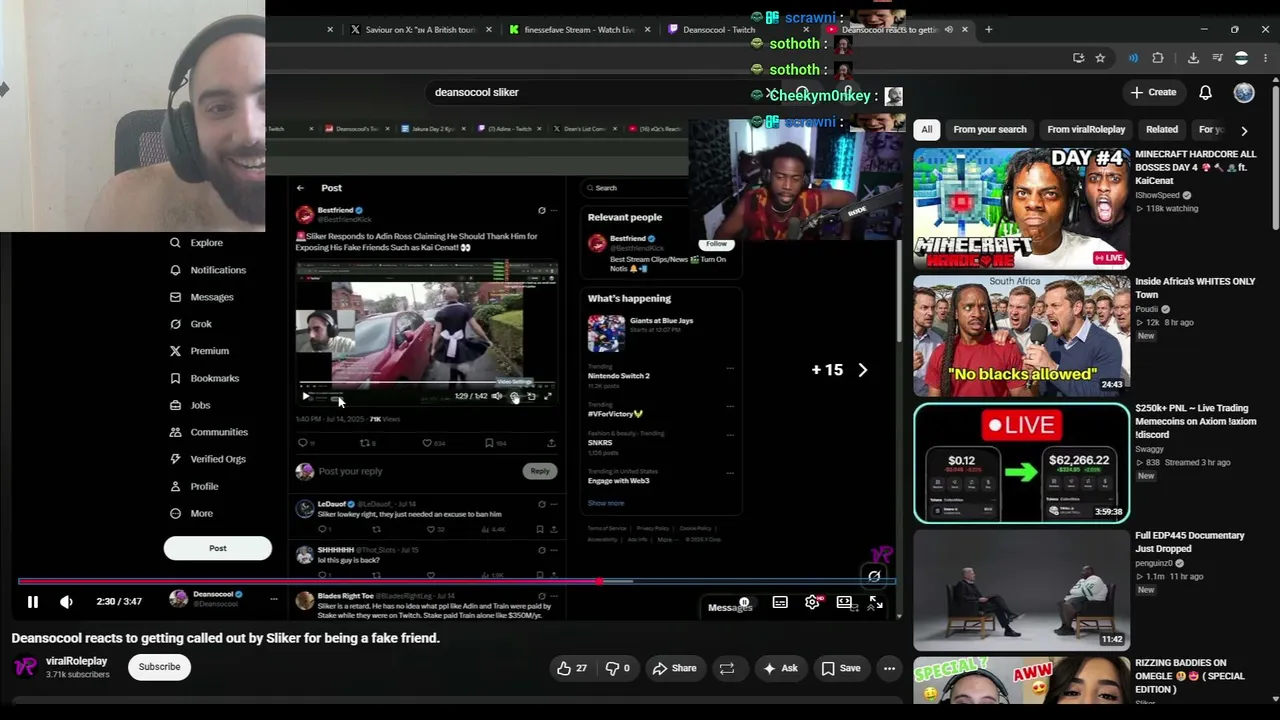Open Chrome downloads
Viewport: 1280px width, 720px height.
click(x=1193, y=58)
